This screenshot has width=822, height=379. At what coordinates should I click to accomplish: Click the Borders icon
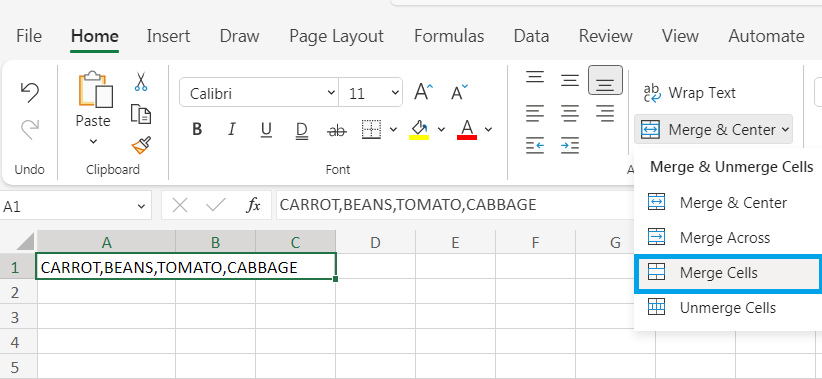tap(371, 129)
